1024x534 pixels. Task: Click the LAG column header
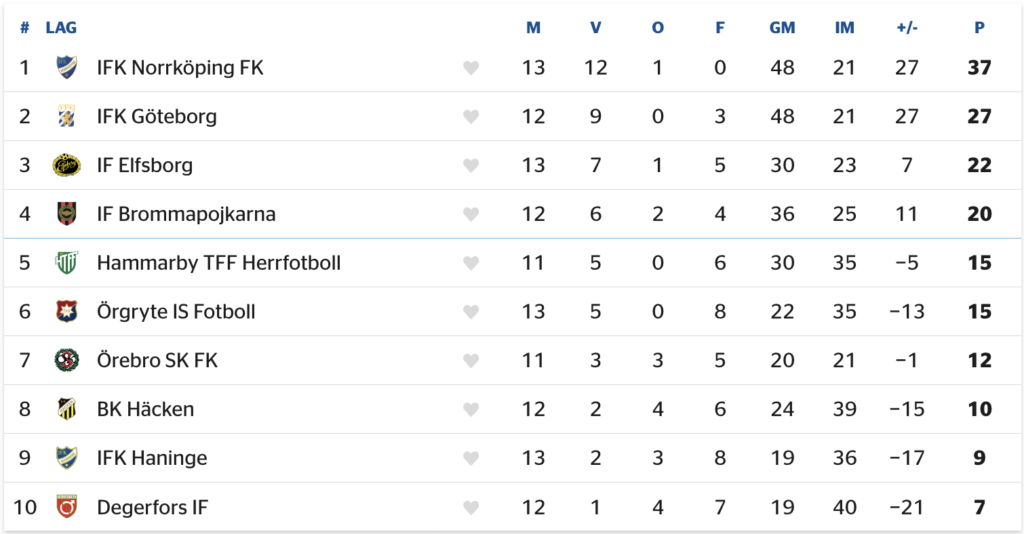(61, 28)
